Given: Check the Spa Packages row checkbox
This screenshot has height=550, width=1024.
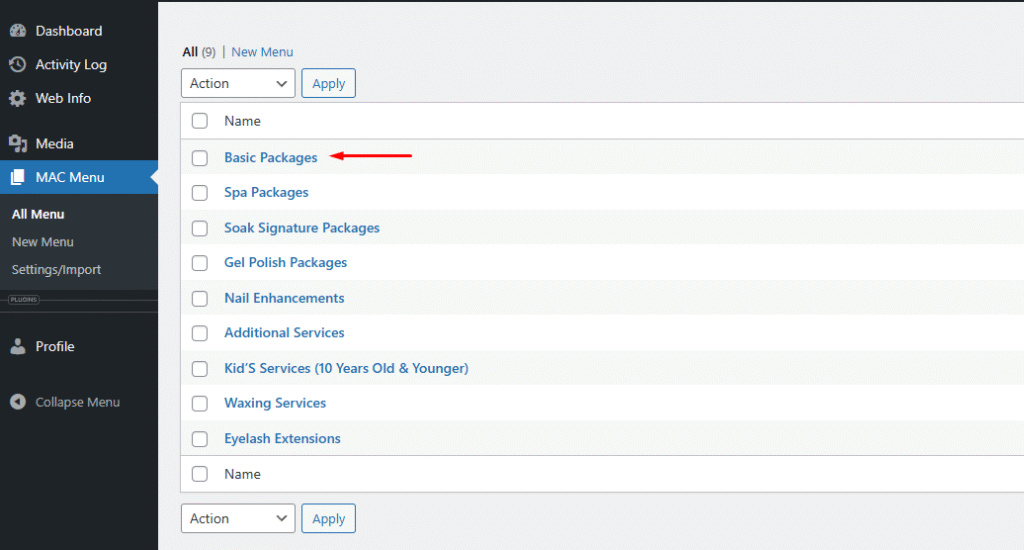Looking at the screenshot, I should tap(200, 193).
